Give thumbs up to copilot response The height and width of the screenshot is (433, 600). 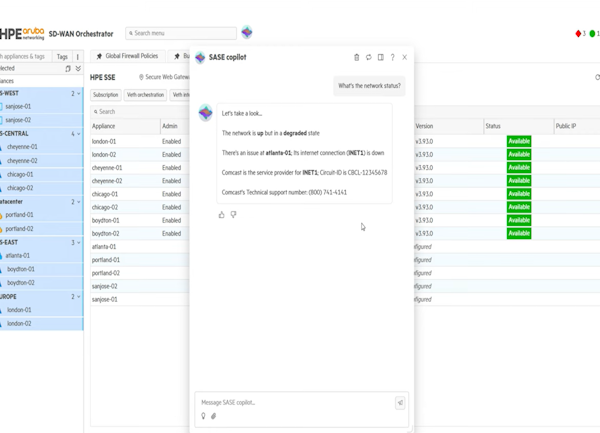[222, 215]
